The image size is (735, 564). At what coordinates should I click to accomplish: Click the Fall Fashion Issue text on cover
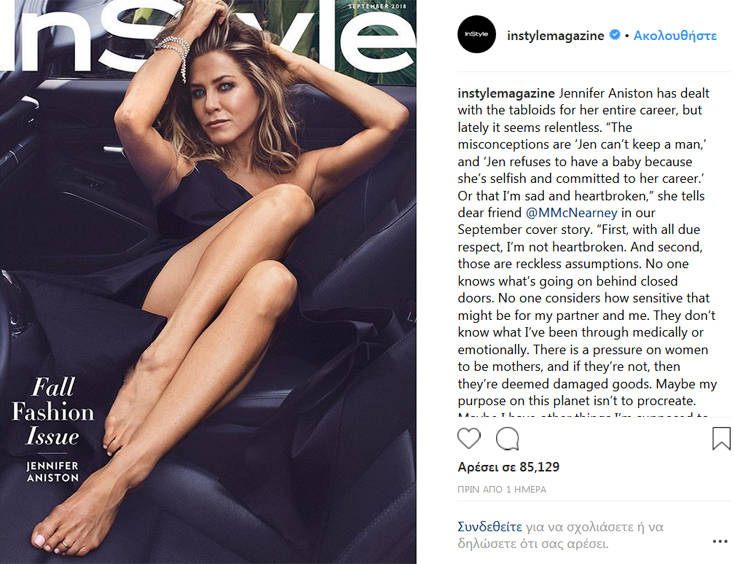point(53,411)
